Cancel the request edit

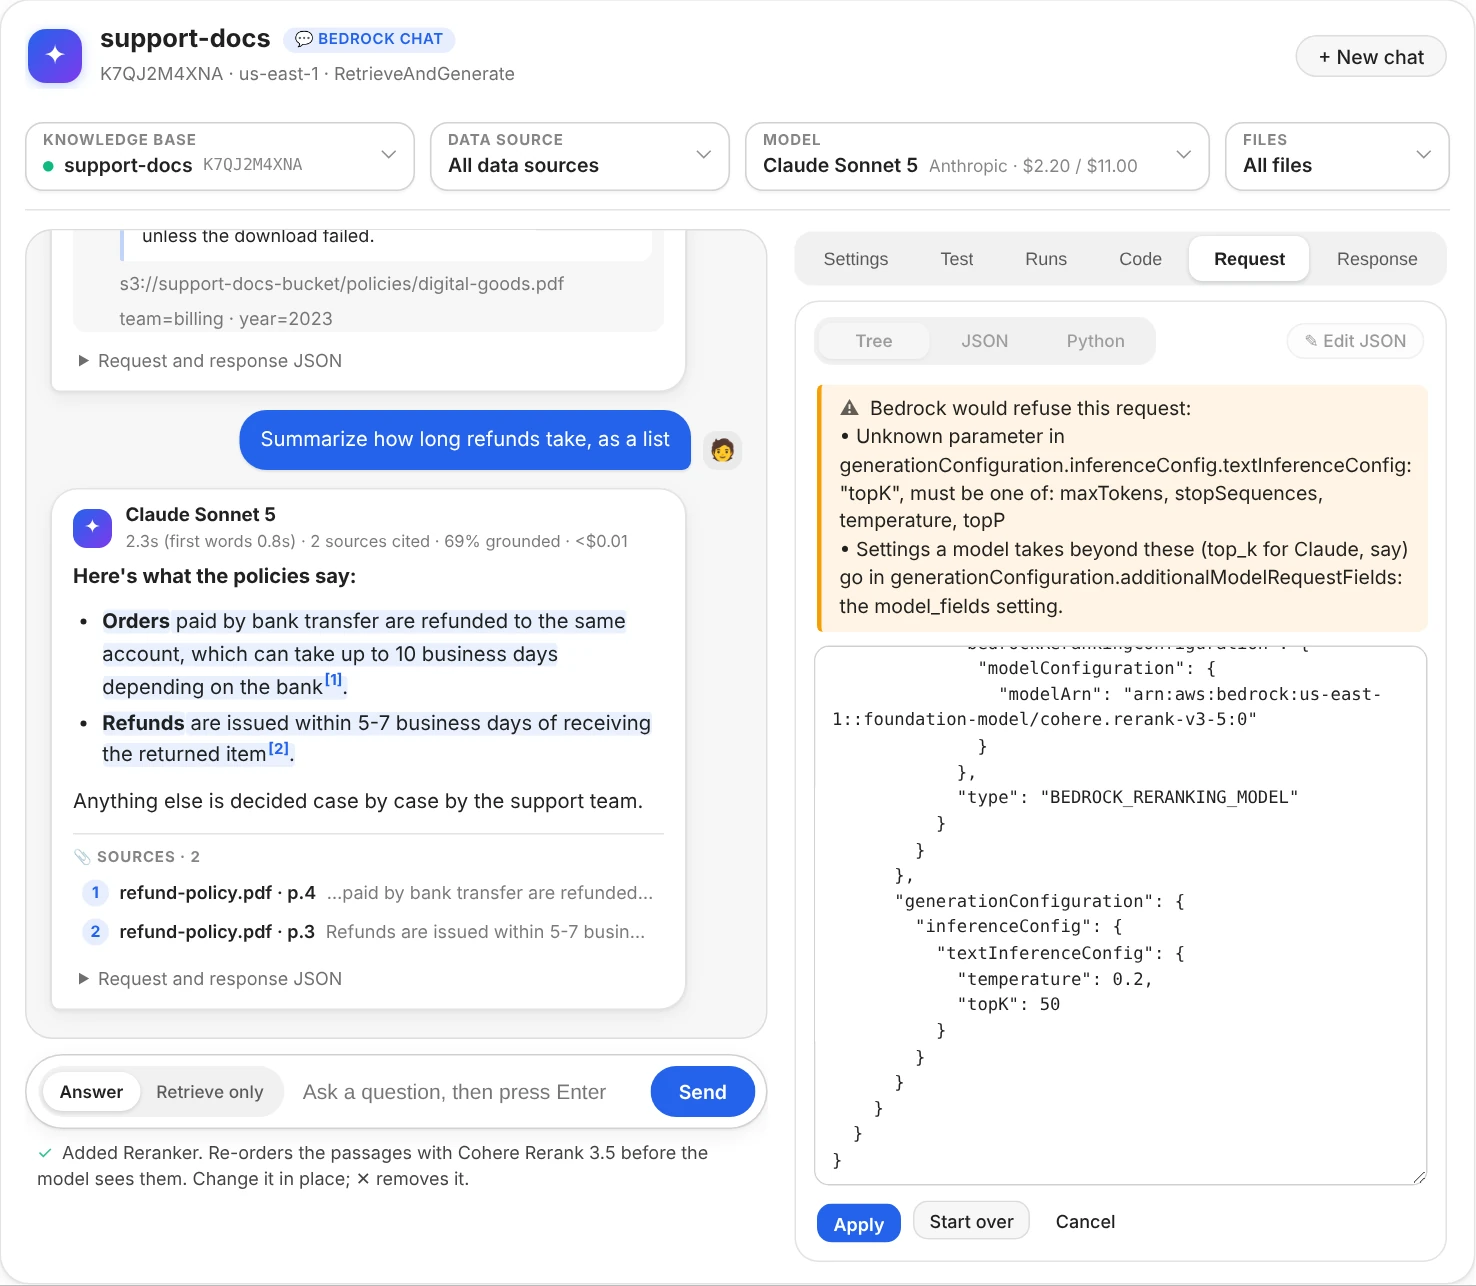tap(1085, 1222)
